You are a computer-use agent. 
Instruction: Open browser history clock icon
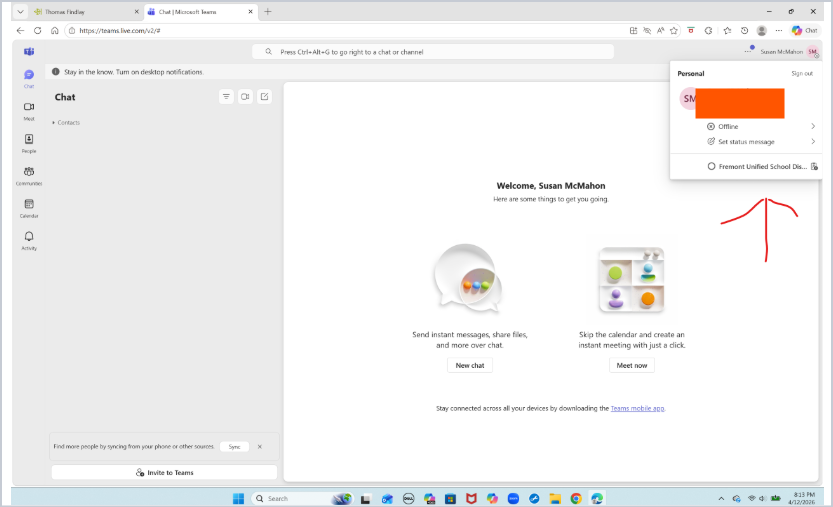coord(744,30)
